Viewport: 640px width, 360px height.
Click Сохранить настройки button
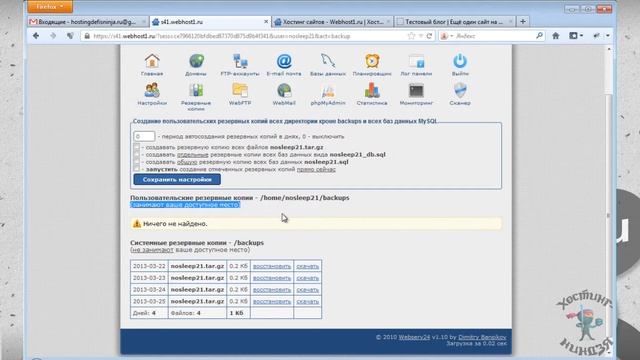click(x=177, y=180)
